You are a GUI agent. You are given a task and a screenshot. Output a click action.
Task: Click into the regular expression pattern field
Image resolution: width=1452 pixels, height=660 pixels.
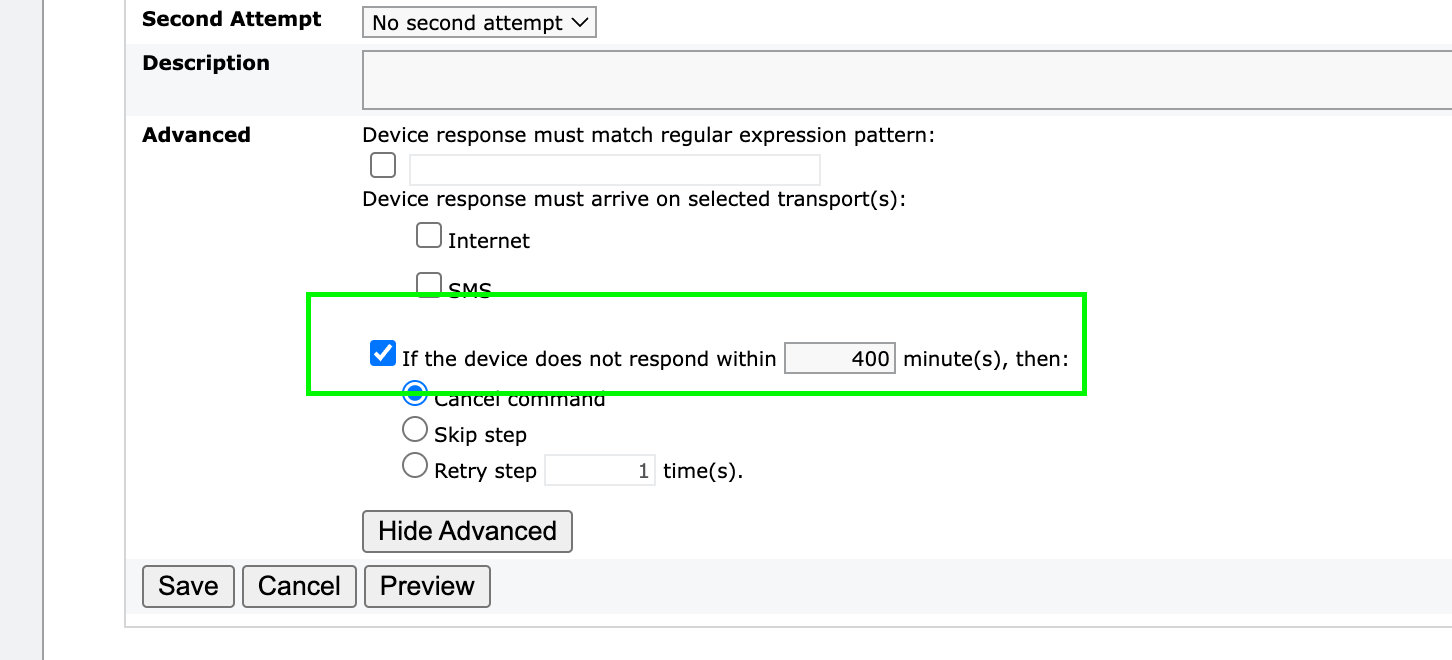[615, 169]
